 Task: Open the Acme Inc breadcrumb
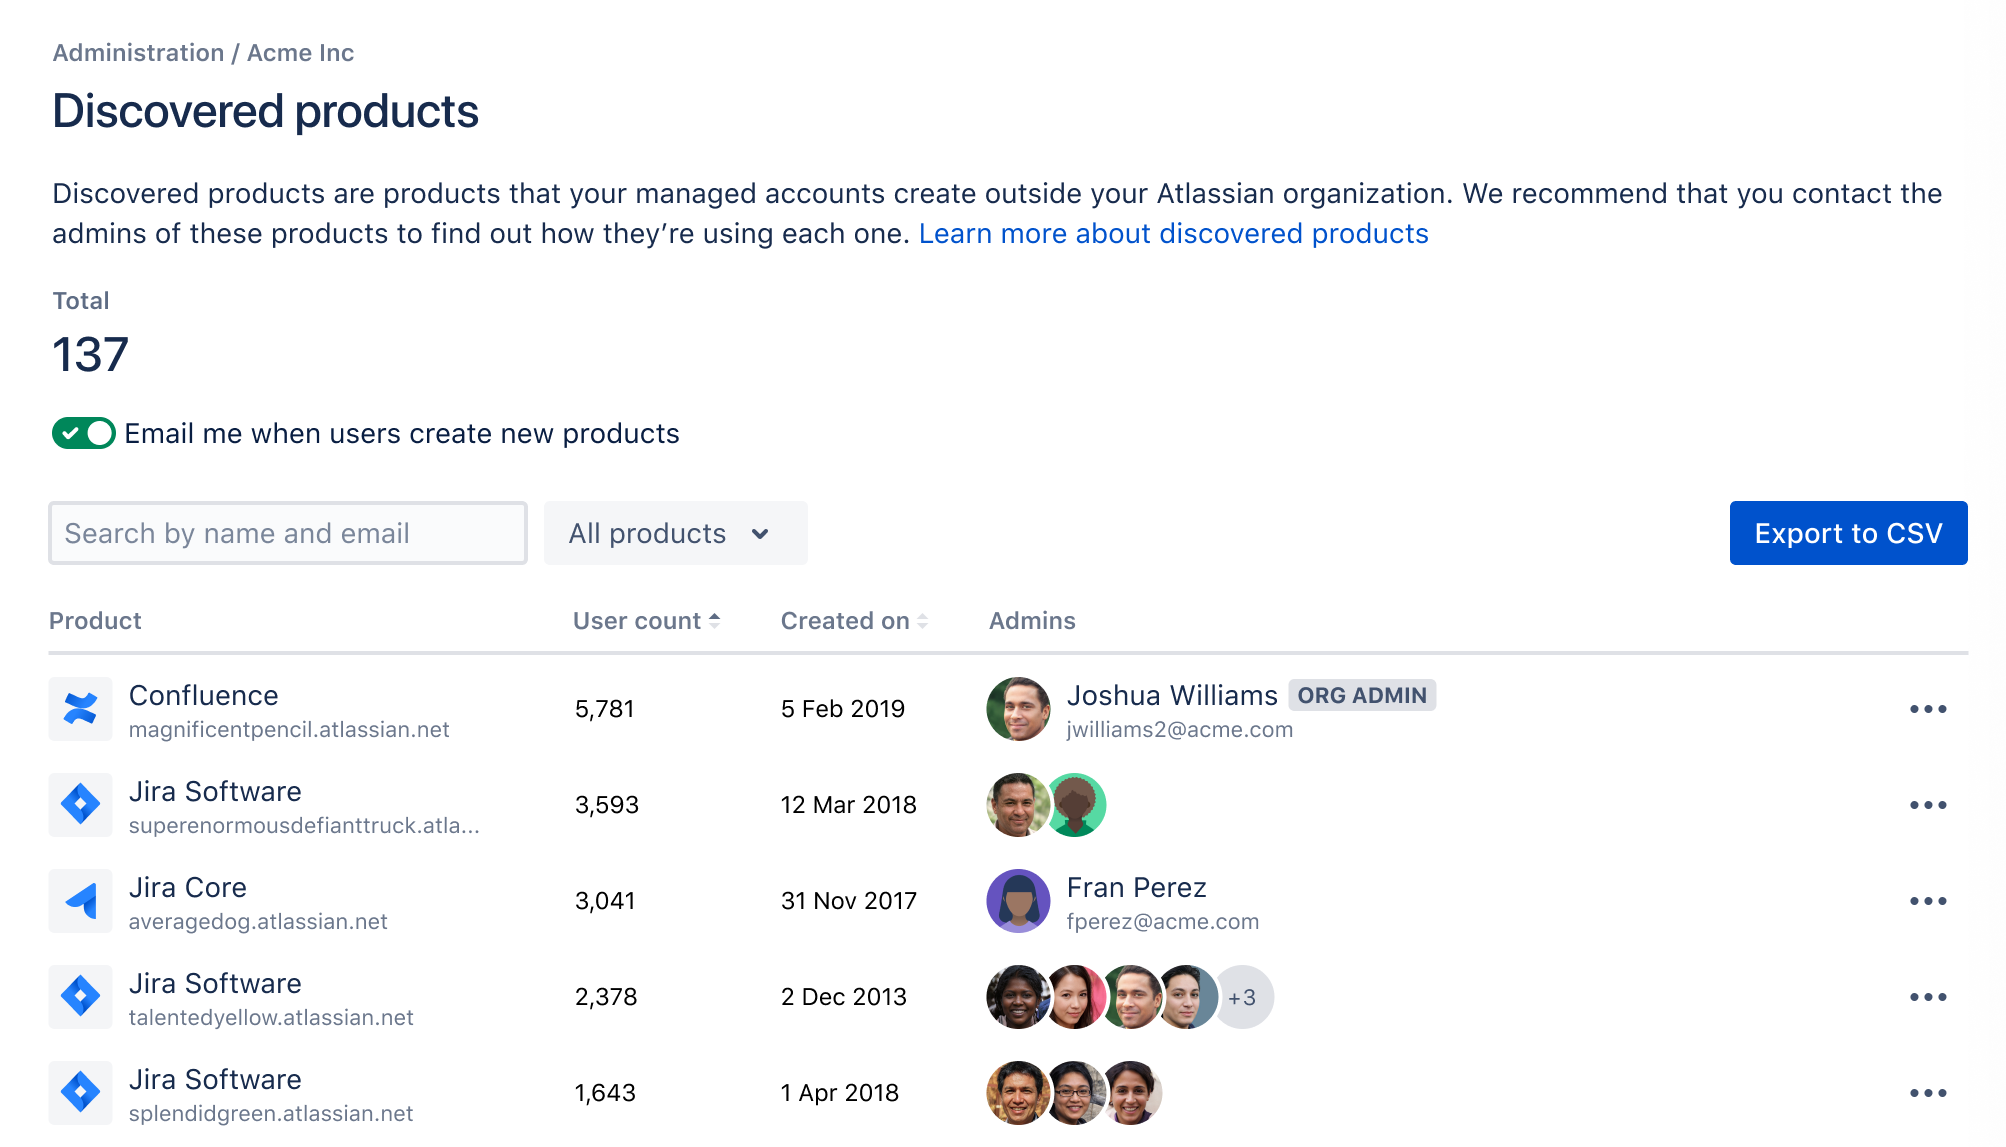300,53
